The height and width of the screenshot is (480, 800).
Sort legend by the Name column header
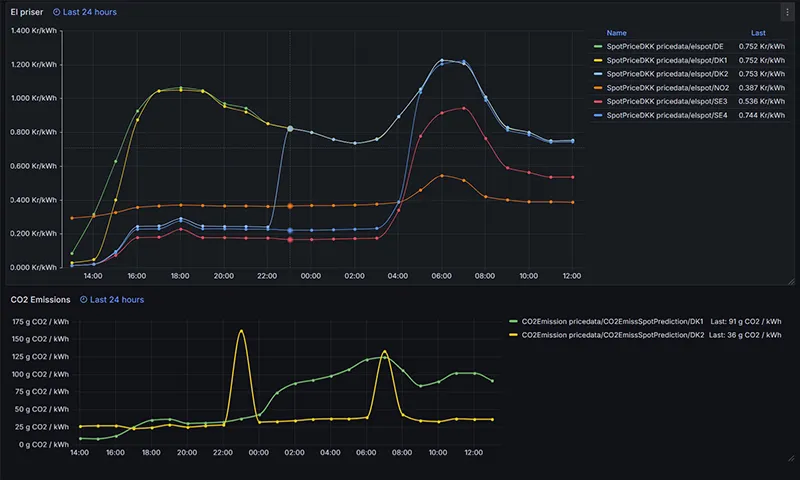pos(616,33)
